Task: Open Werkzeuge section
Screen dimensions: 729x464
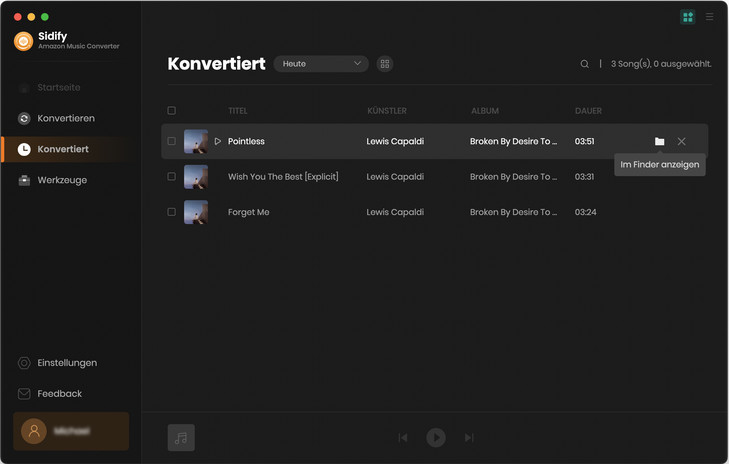Action: coord(62,180)
